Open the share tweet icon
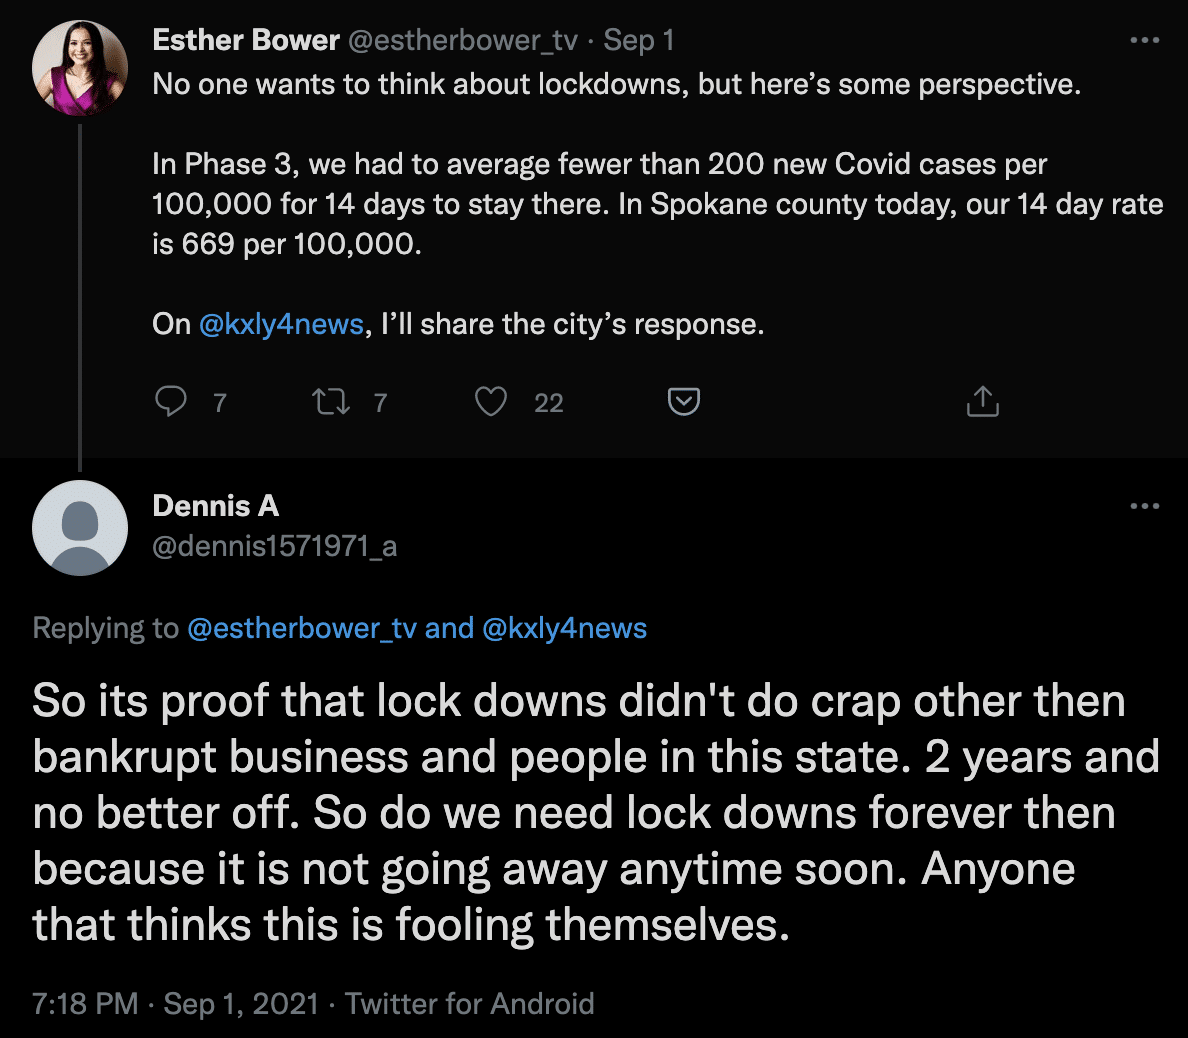 [x=982, y=401]
